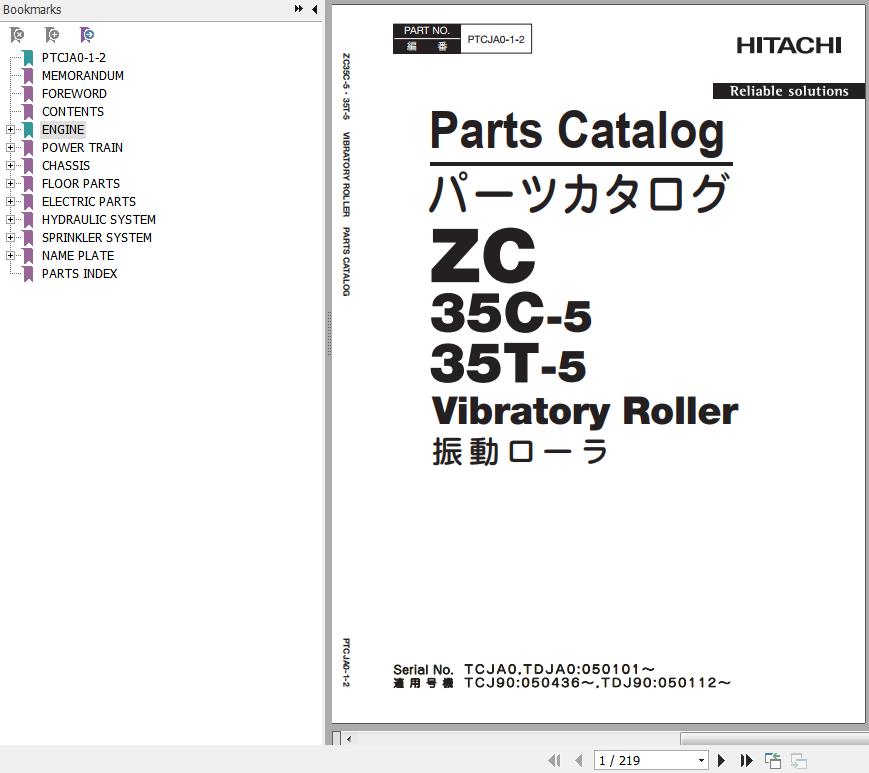This screenshot has width=869, height=773.
Task: Select the FLOOR PARTS bookmark label
Action: click(80, 183)
